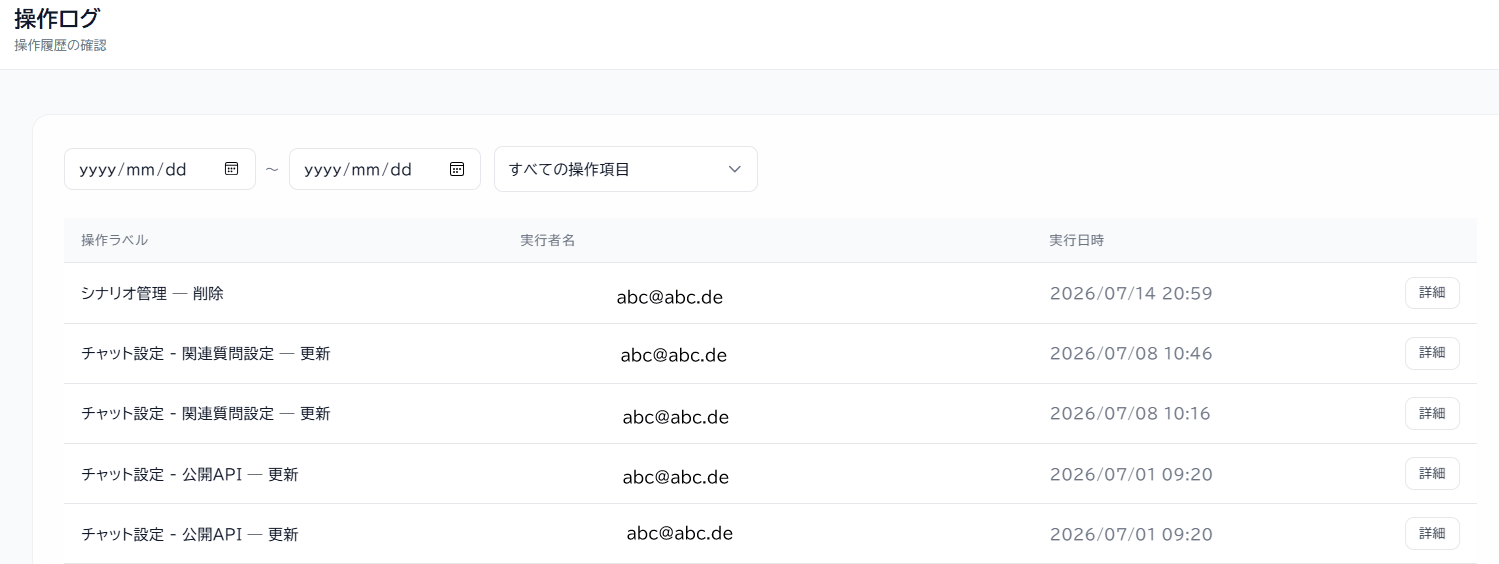Click abc@abc.de in the 10:16 row
The height and width of the screenshot is (564, 1499).
(x=676, y=417)
